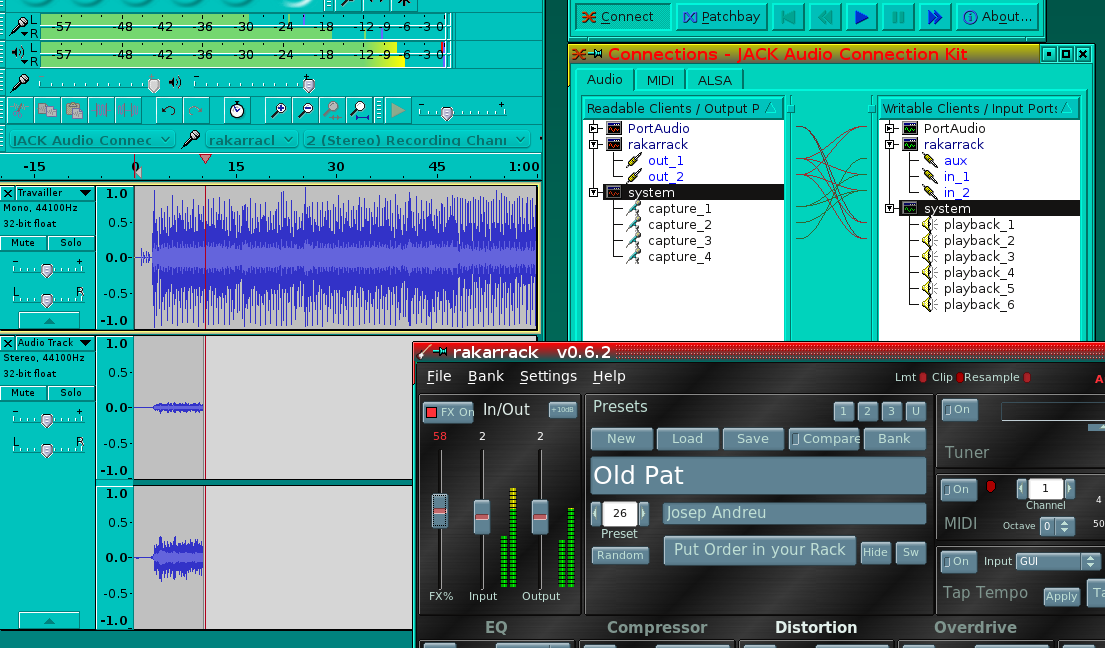
Task: Mute the Travailler track
Action: point(23,243)
